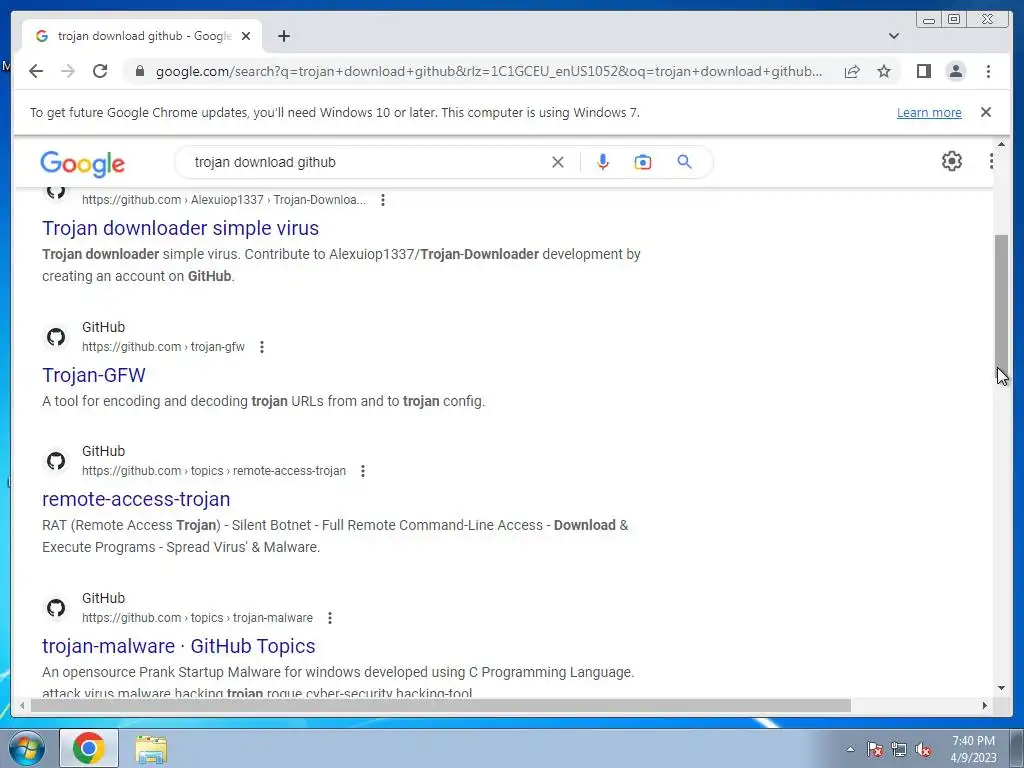Click the scroll up arrow
Viewport: 1024px width, 768px height.
[1001, 144]
